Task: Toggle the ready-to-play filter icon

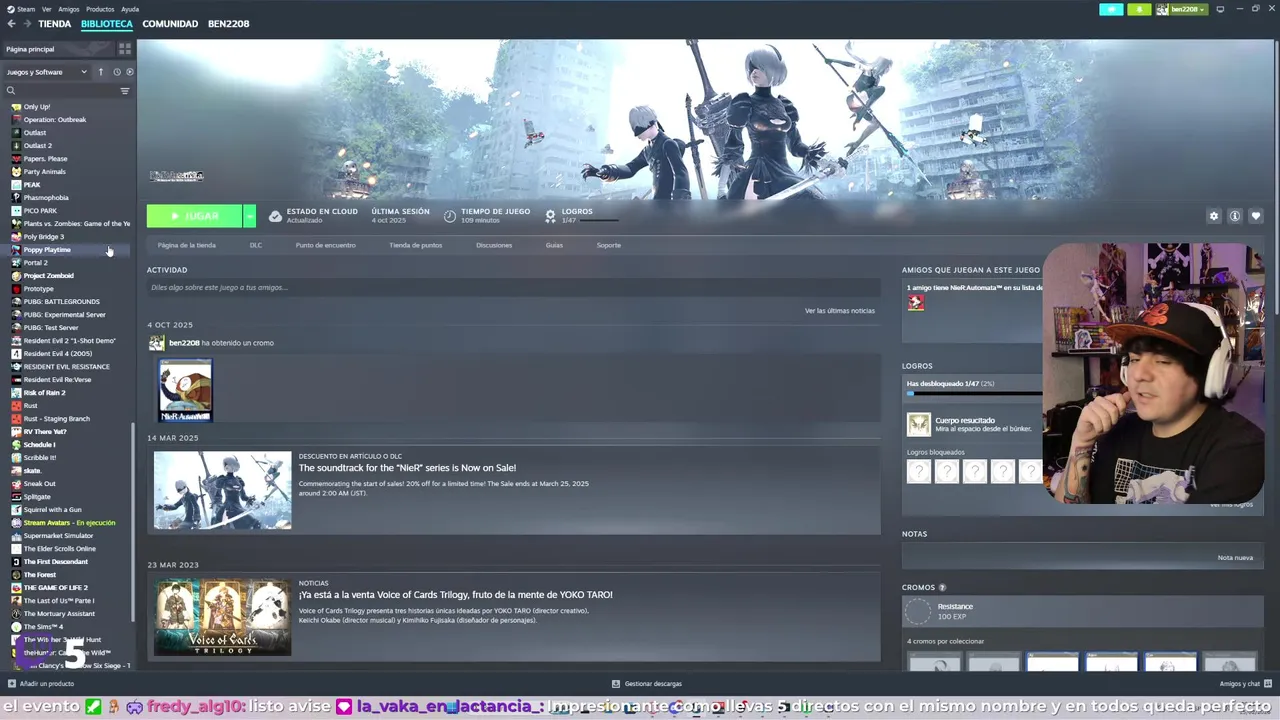Action: [130, 72]
